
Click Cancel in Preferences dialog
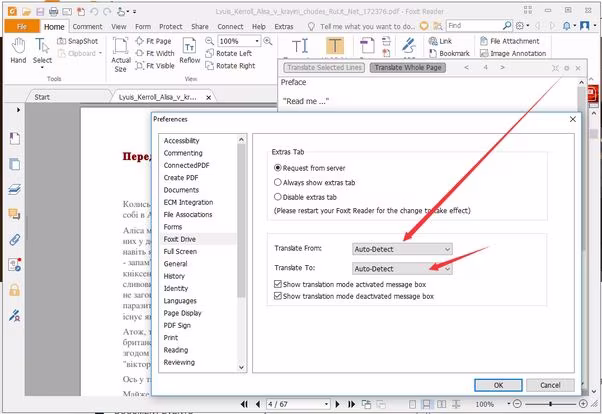tap(550, 385)
